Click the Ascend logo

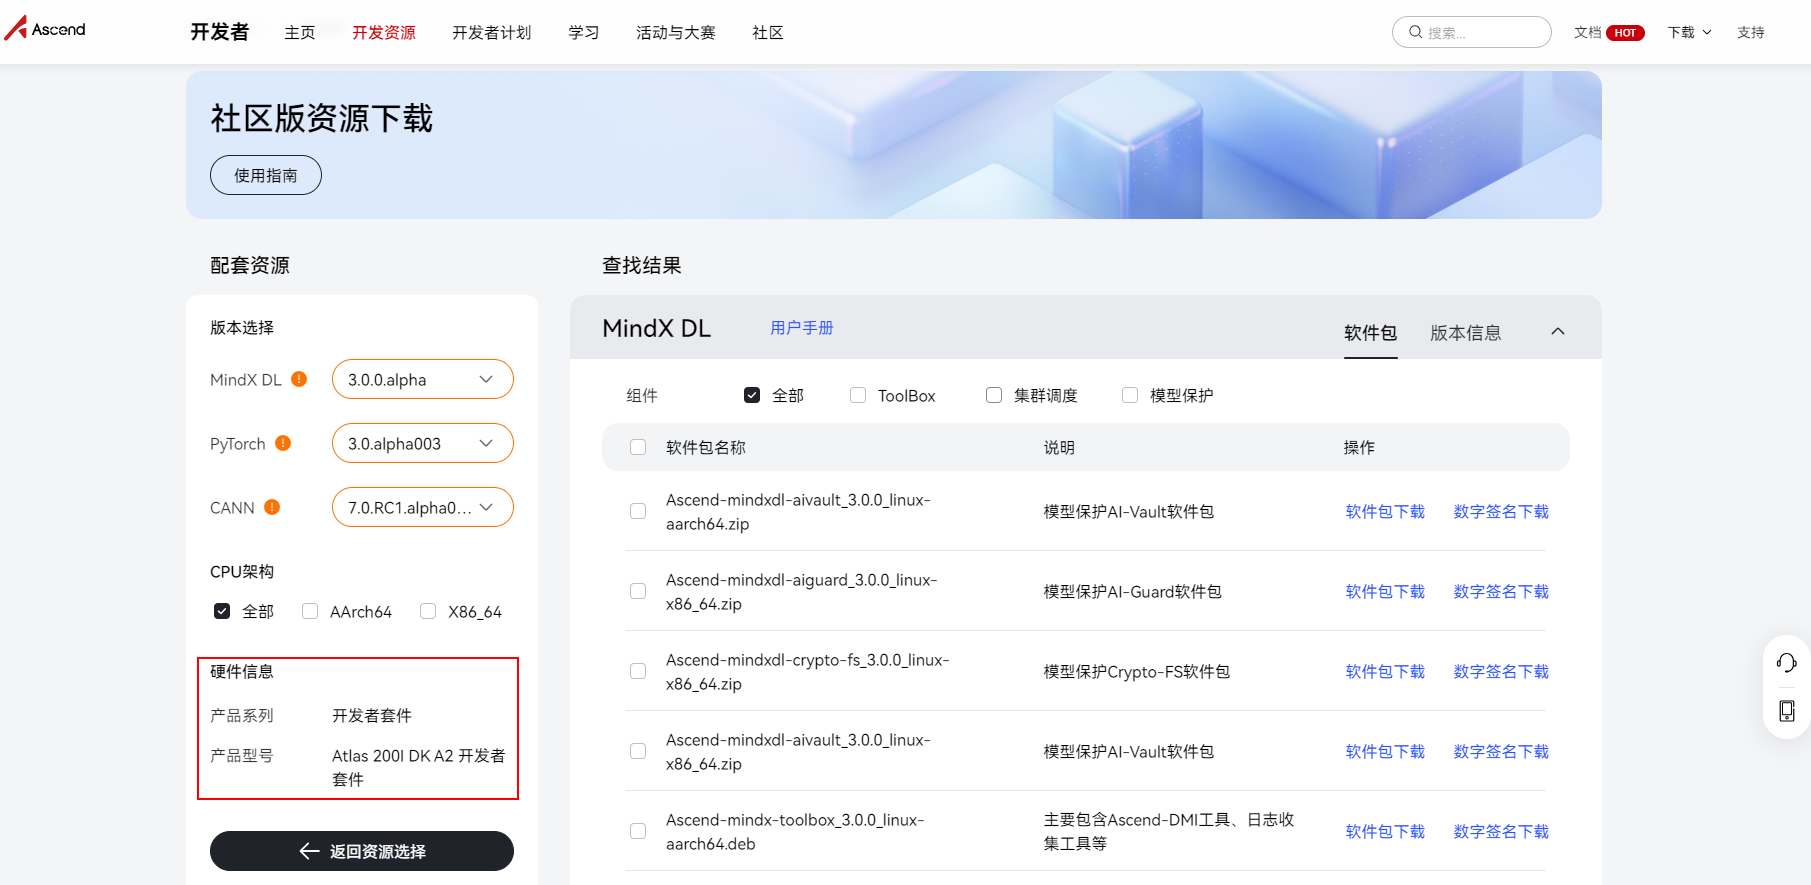click(x=45, y=28)
